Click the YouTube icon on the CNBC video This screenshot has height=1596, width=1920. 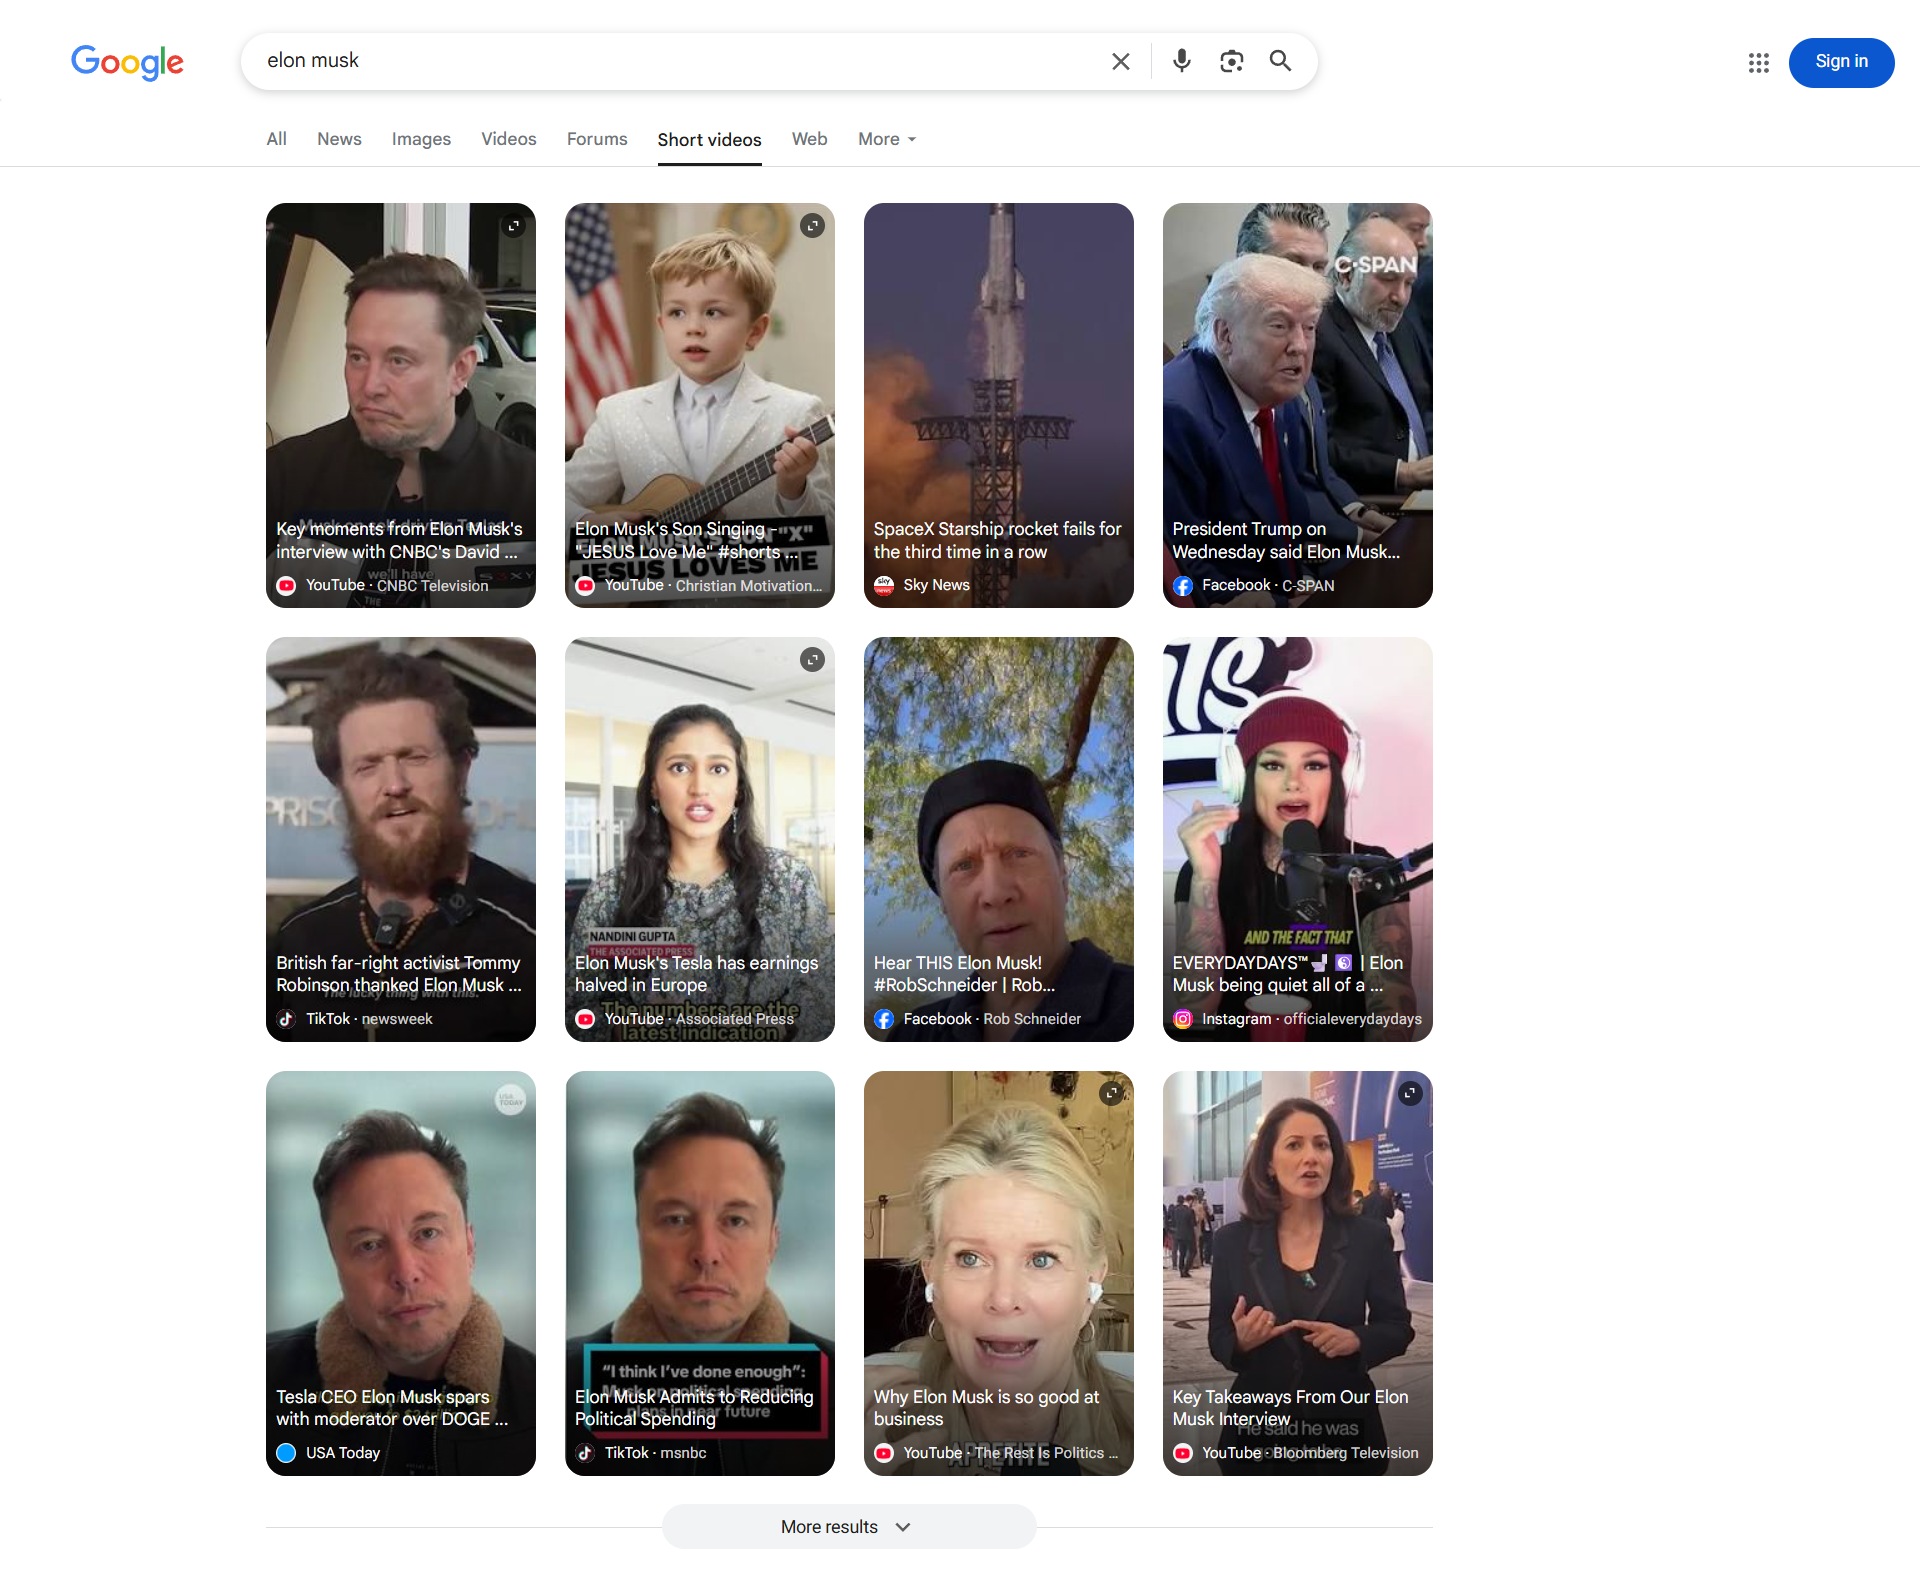click(x=286, y=585)
